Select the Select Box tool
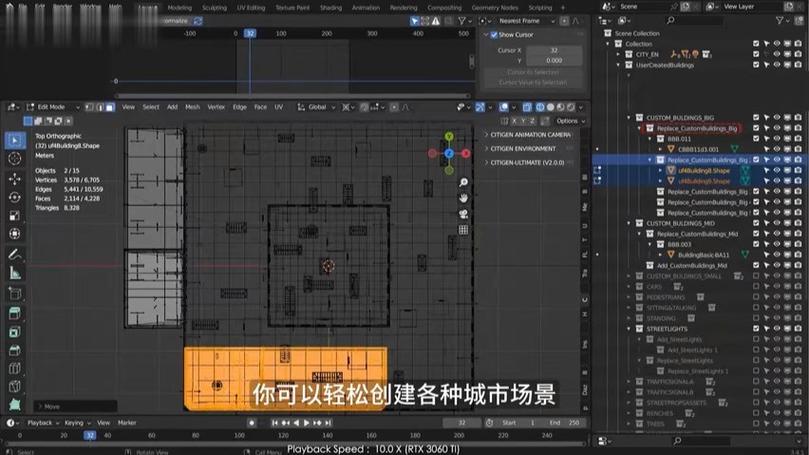The image size is (809, 455). coord(15,140)
